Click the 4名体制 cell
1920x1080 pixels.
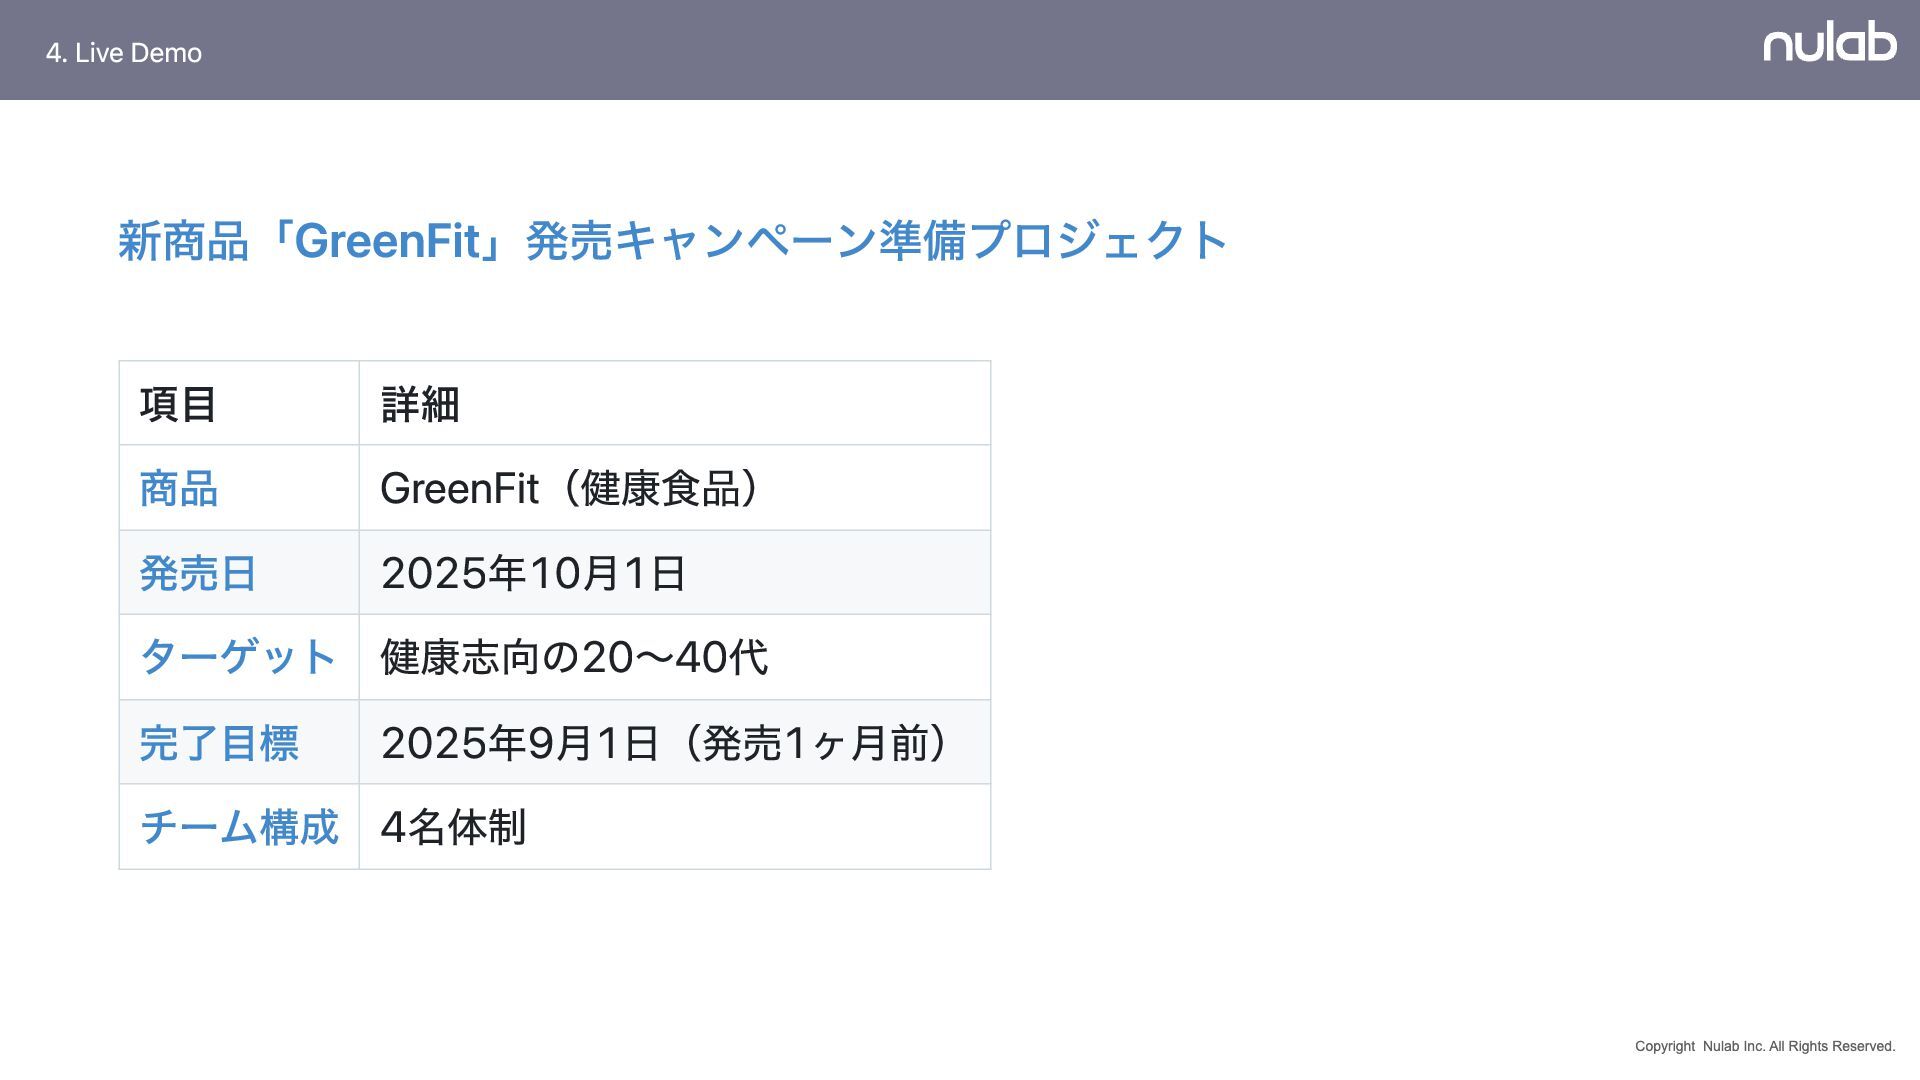pos(675,827)
